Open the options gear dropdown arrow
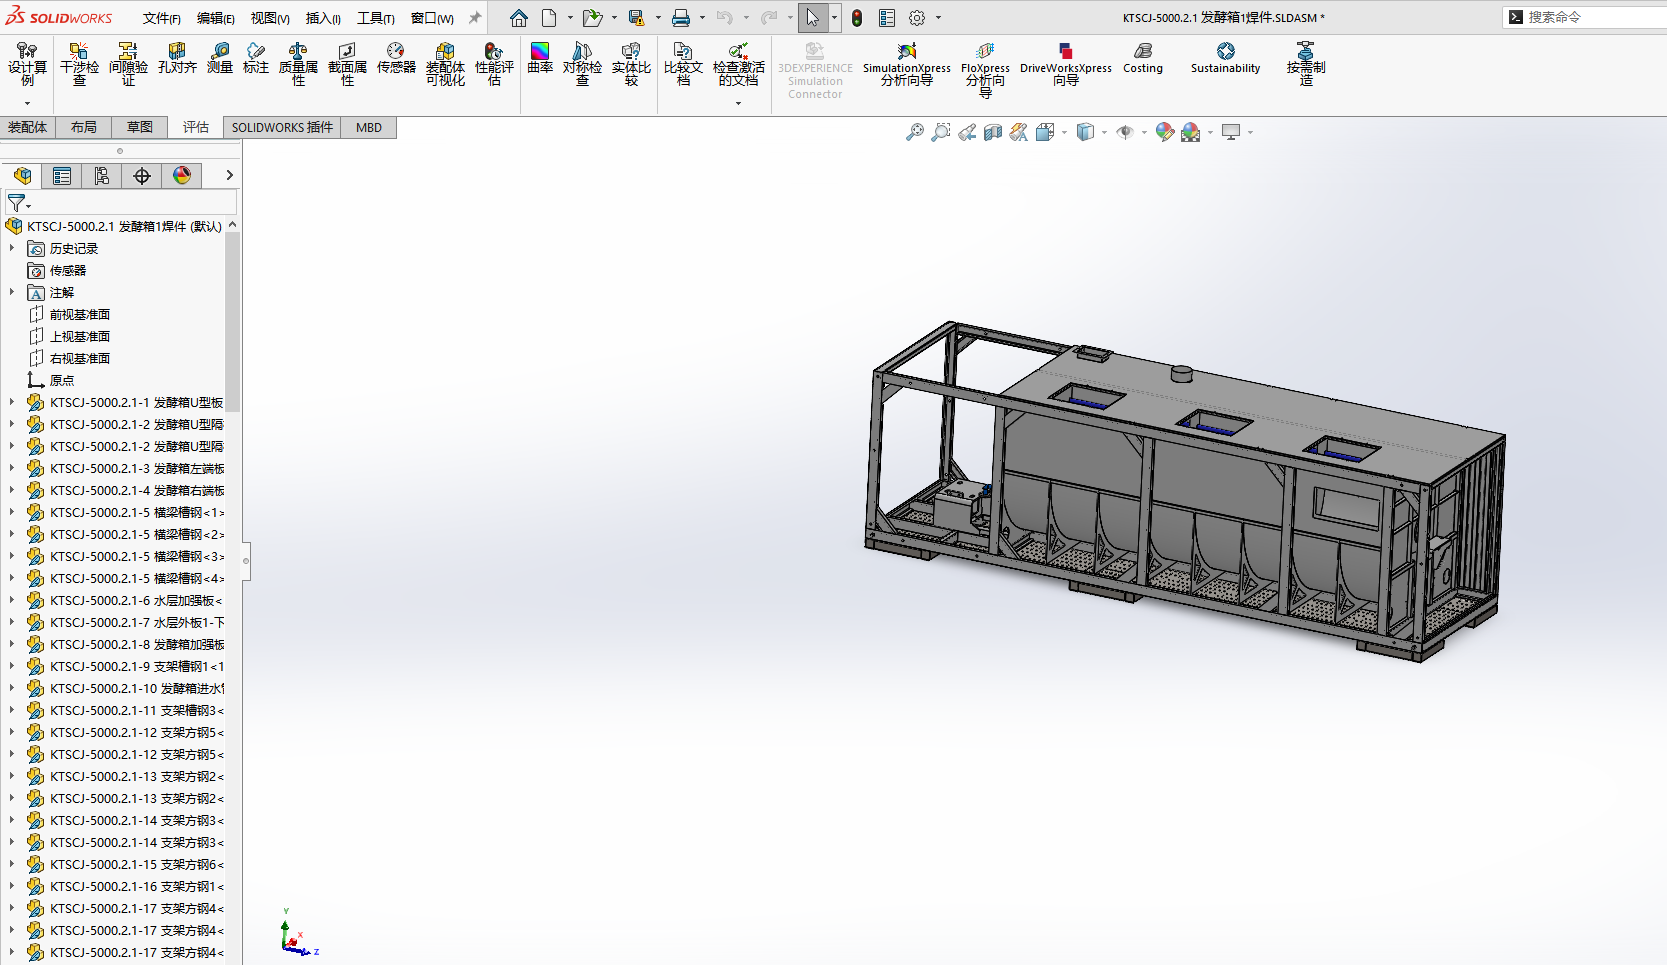The image size is (1667, 965). [938, 18]
